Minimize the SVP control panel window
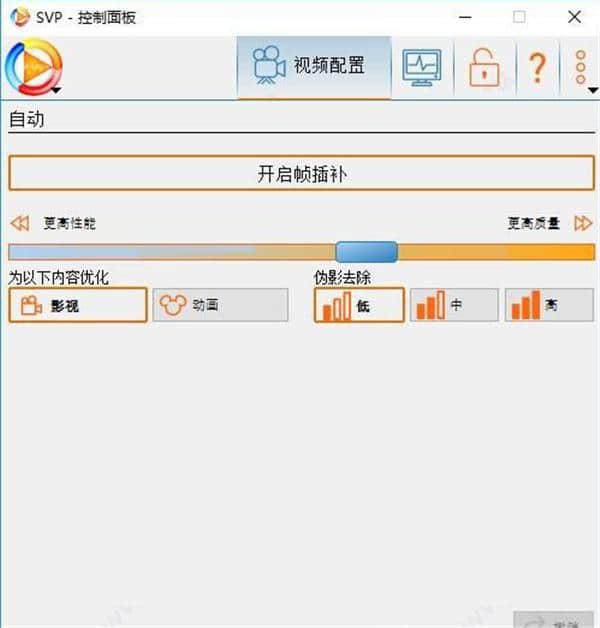600x628 pixels. pyautogui.click(x=465, y=17)
